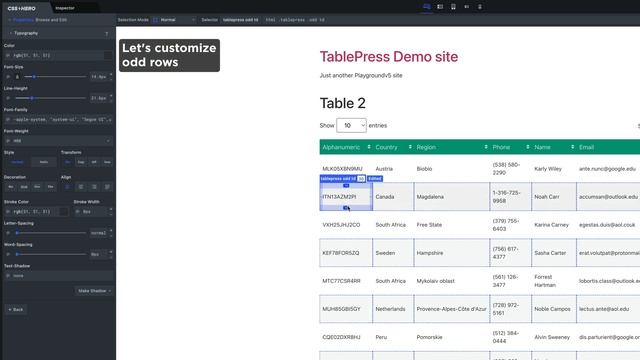Click the Word-Spacing slider
Screen dimensions: 640x360
pos(51,254)
